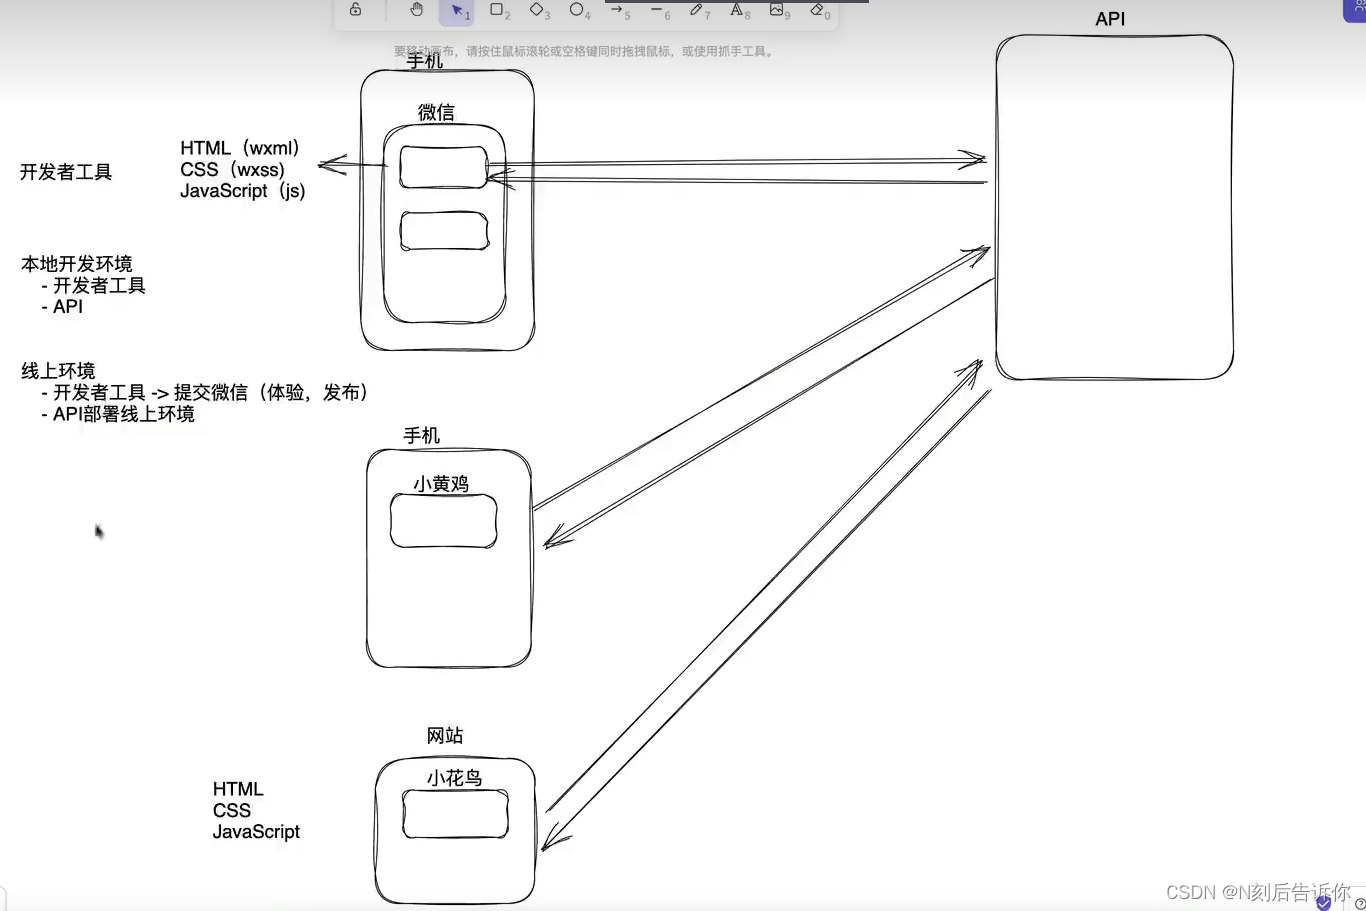Screen dimensions: 1366x911
Task: Select the Selection arrow tool
Action: [457, 11]
